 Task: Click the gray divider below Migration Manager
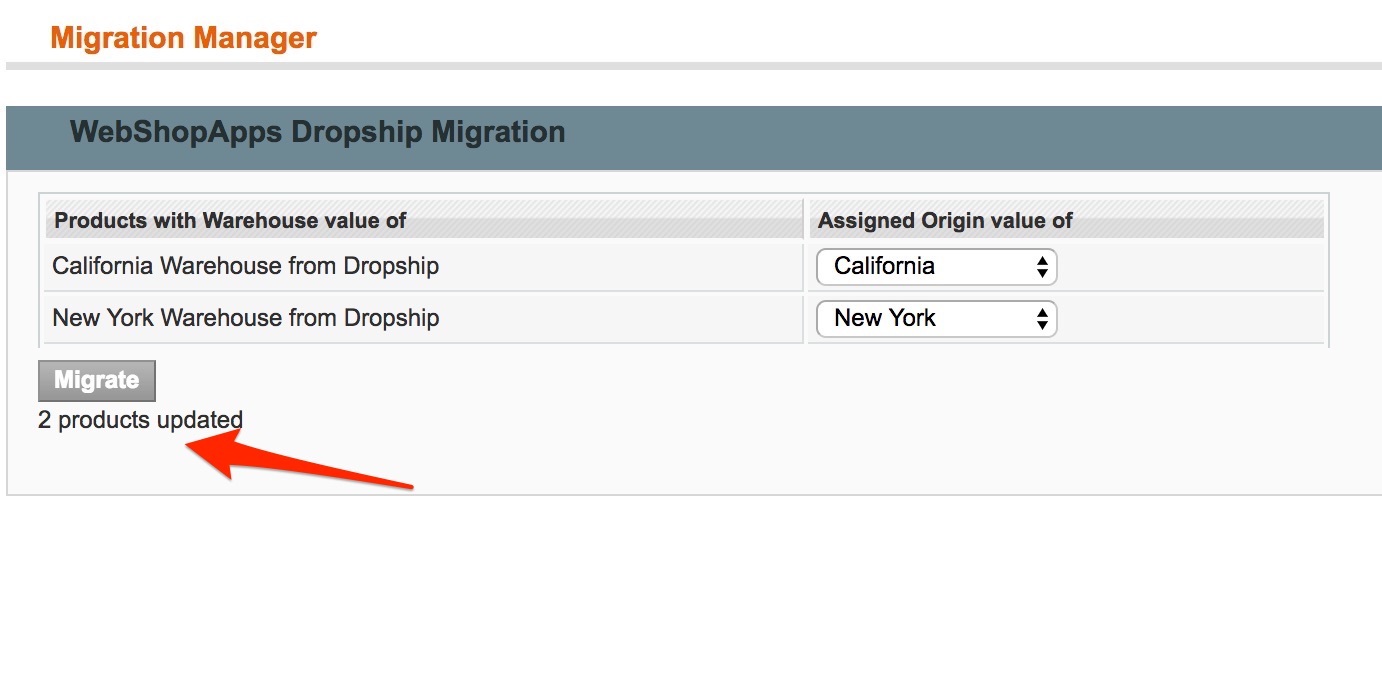pos(690,67)
